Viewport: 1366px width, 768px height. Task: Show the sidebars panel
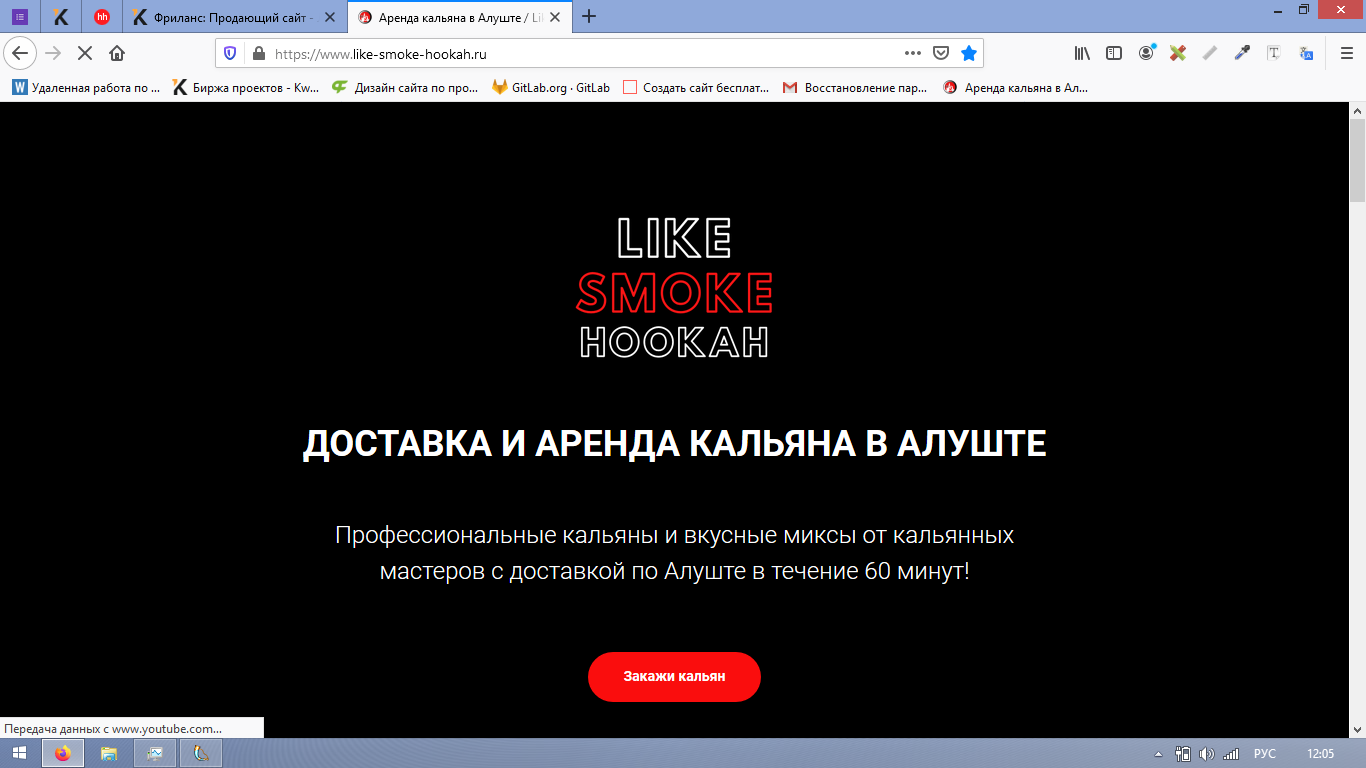[1114, 53]
